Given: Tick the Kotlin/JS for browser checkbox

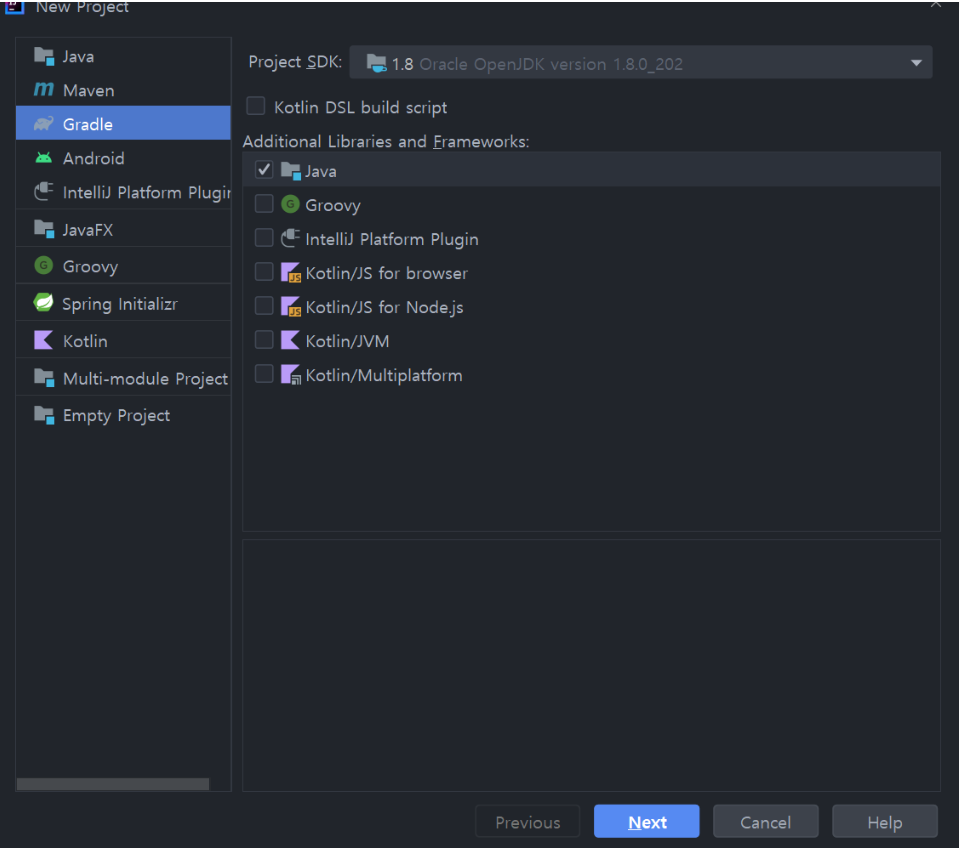Looking at the screenshot, I should coord(264,271).
